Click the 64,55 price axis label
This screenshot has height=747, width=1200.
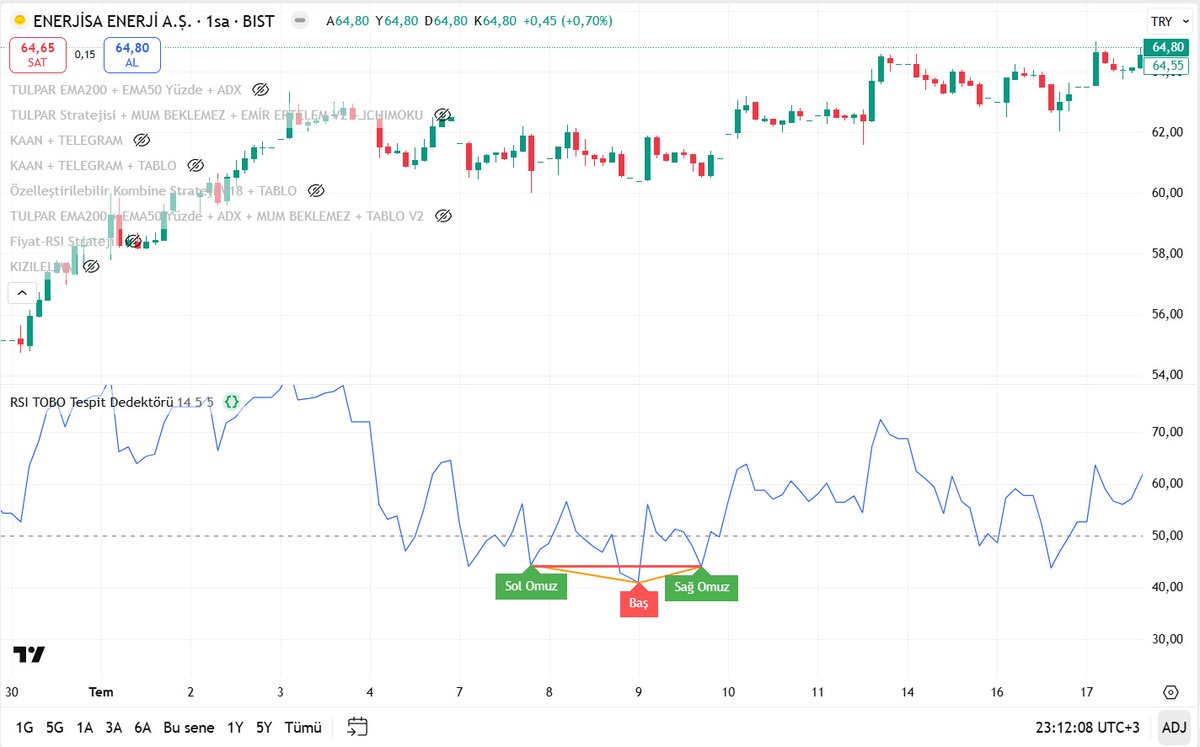click(x=1167, y=66)
